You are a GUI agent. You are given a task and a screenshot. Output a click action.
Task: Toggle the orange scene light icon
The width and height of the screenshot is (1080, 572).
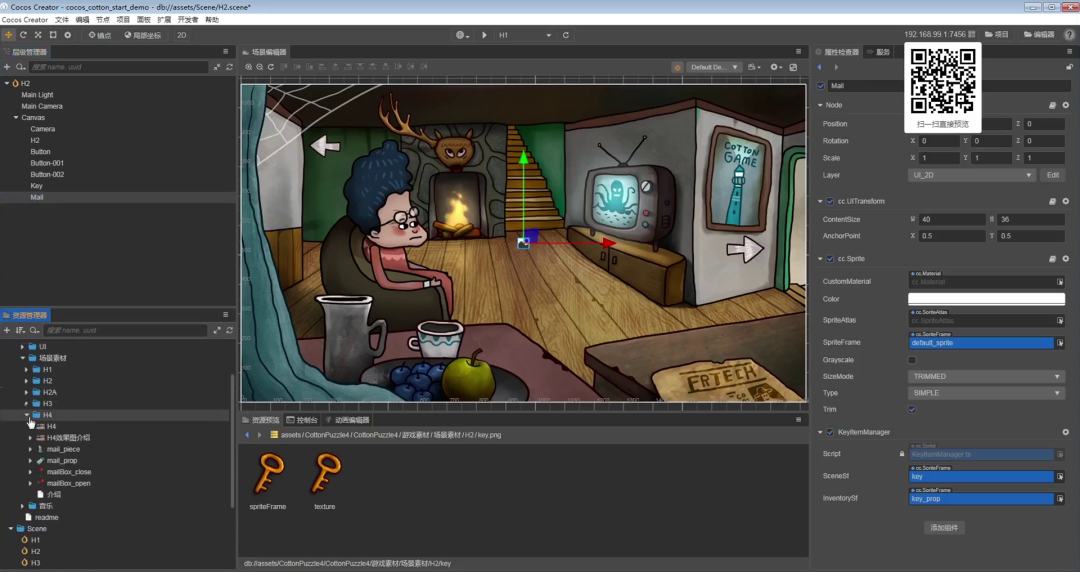pyautogui.click(x=678, y=68)
